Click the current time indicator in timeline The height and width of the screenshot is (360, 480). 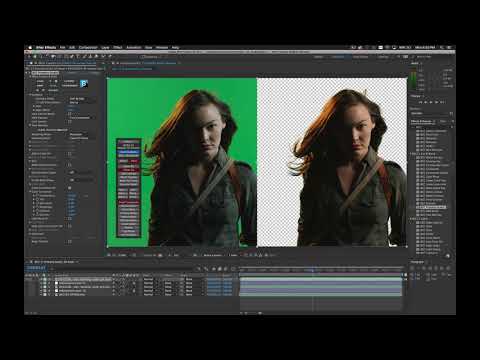pos(312,270)
